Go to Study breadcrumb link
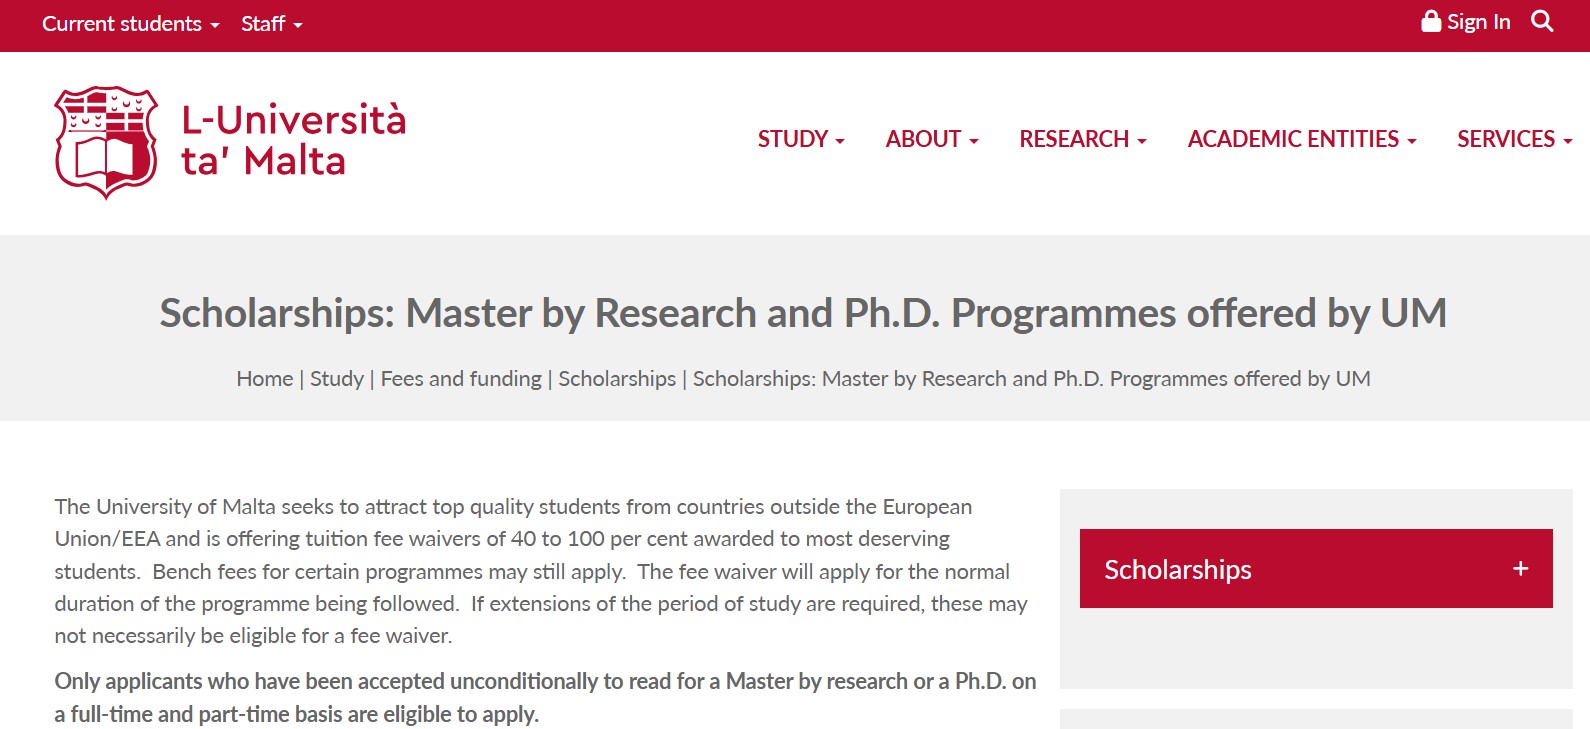Image resolution: width=1590 pixels, height=729 pixels. (337, 378)
